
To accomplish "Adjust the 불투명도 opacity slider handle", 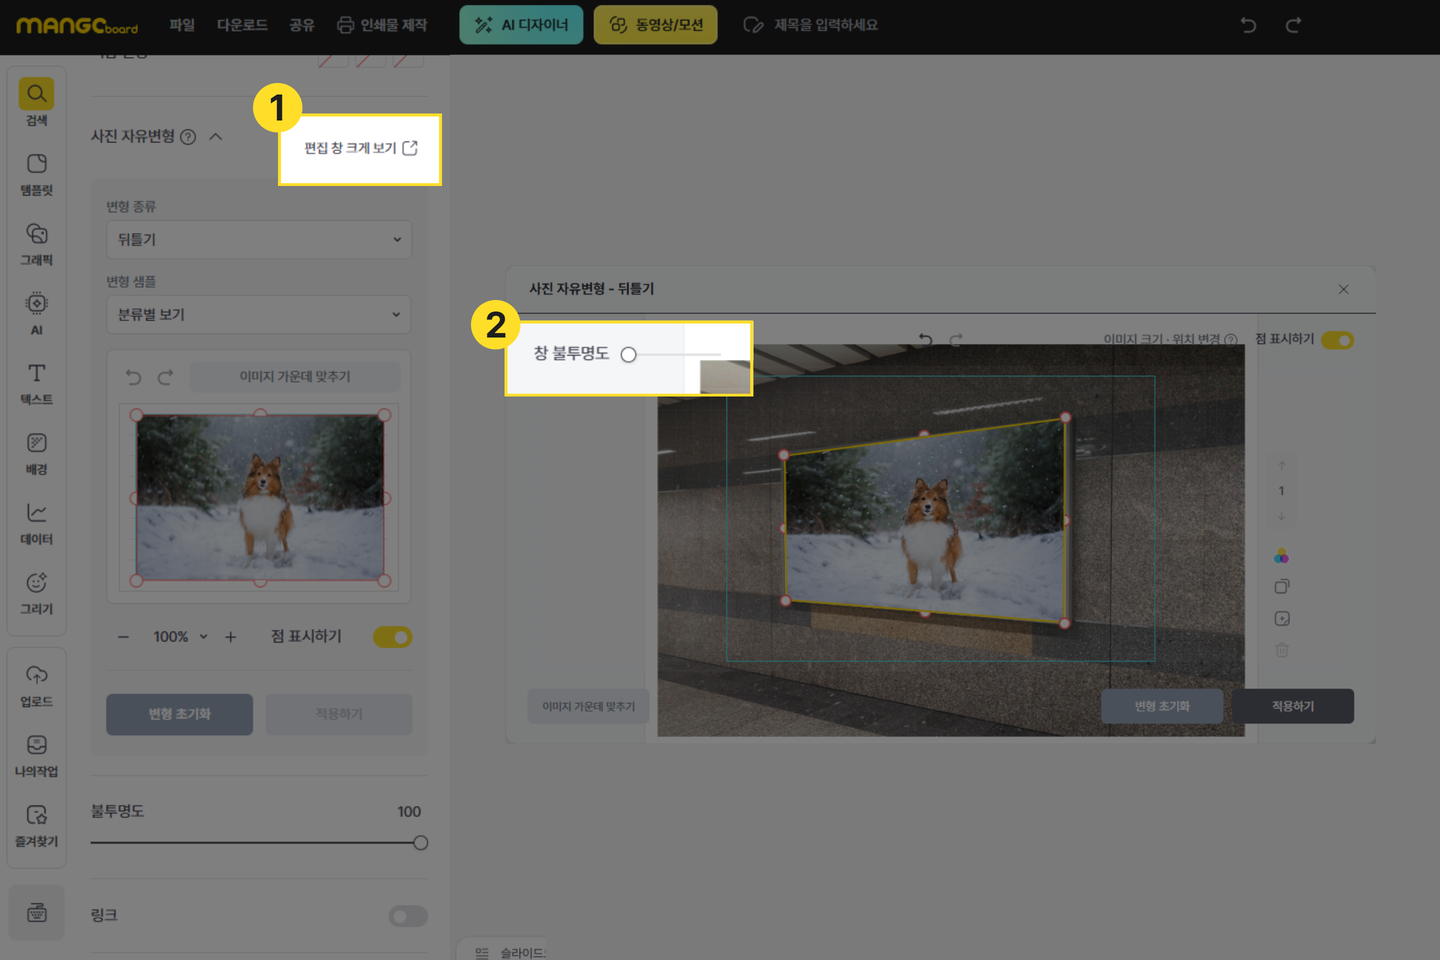I will pos(420,843).
